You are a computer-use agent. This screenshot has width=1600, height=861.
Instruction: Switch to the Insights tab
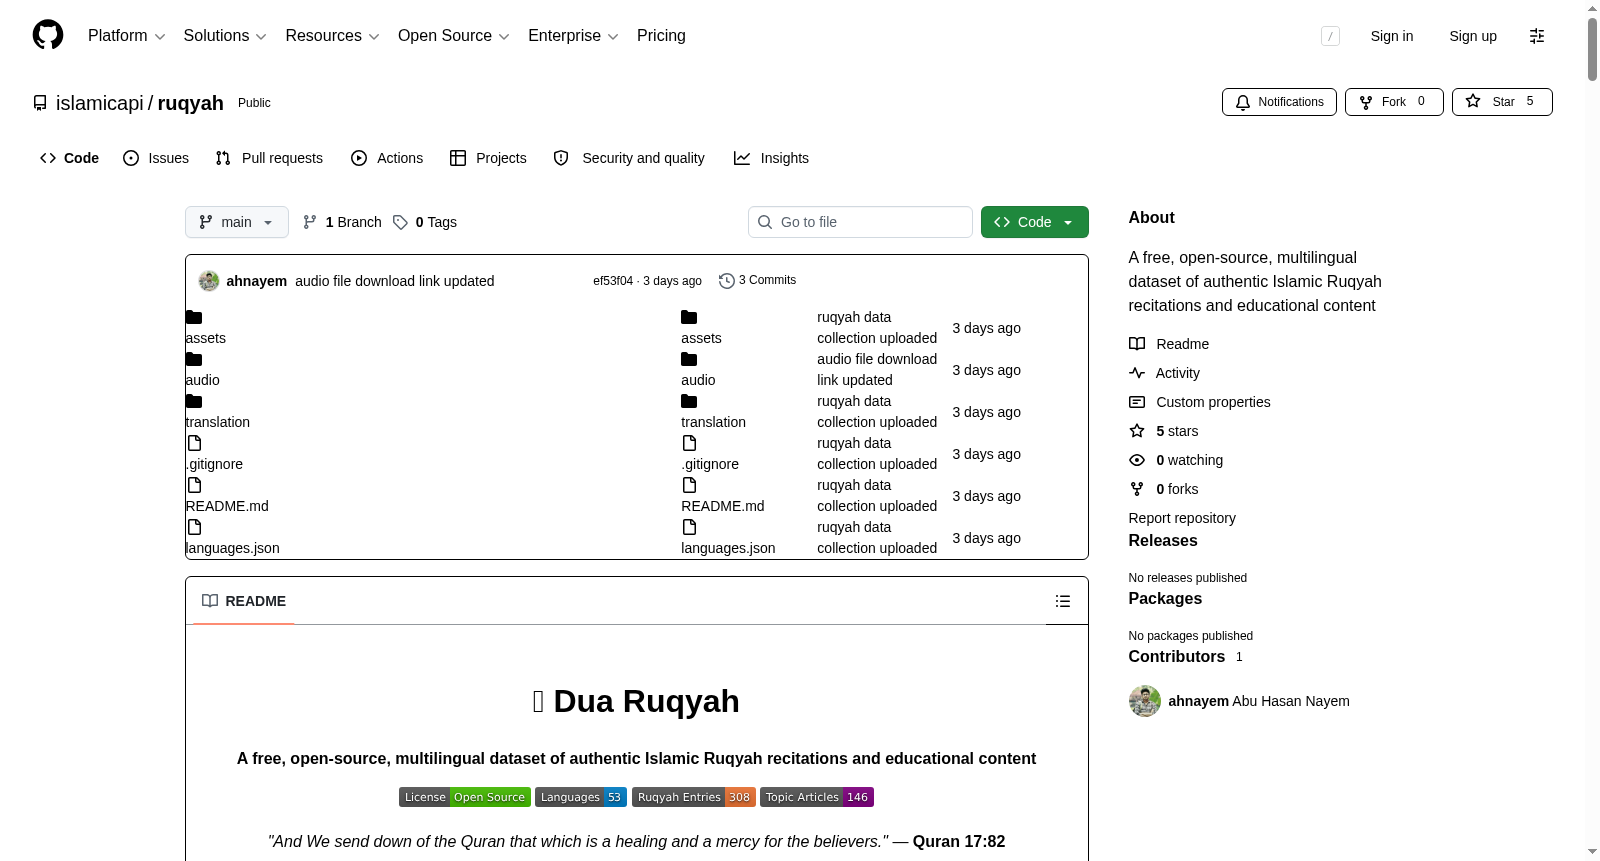(x=771, y=158)
